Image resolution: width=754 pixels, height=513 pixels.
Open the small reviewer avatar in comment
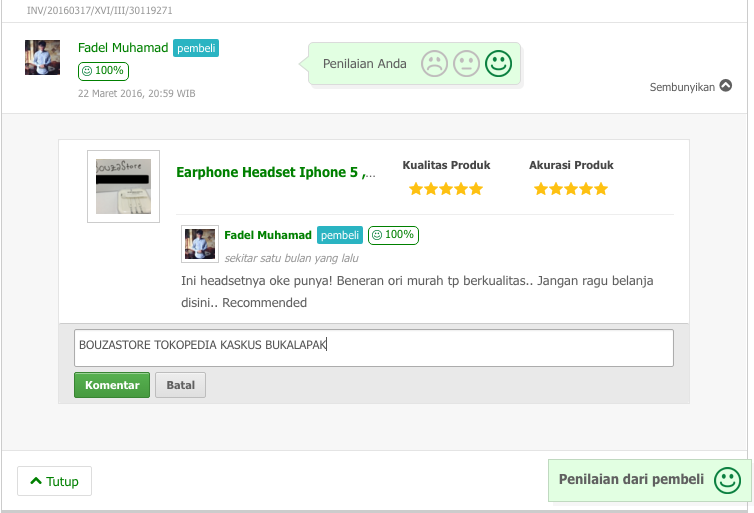pos(200,244)
